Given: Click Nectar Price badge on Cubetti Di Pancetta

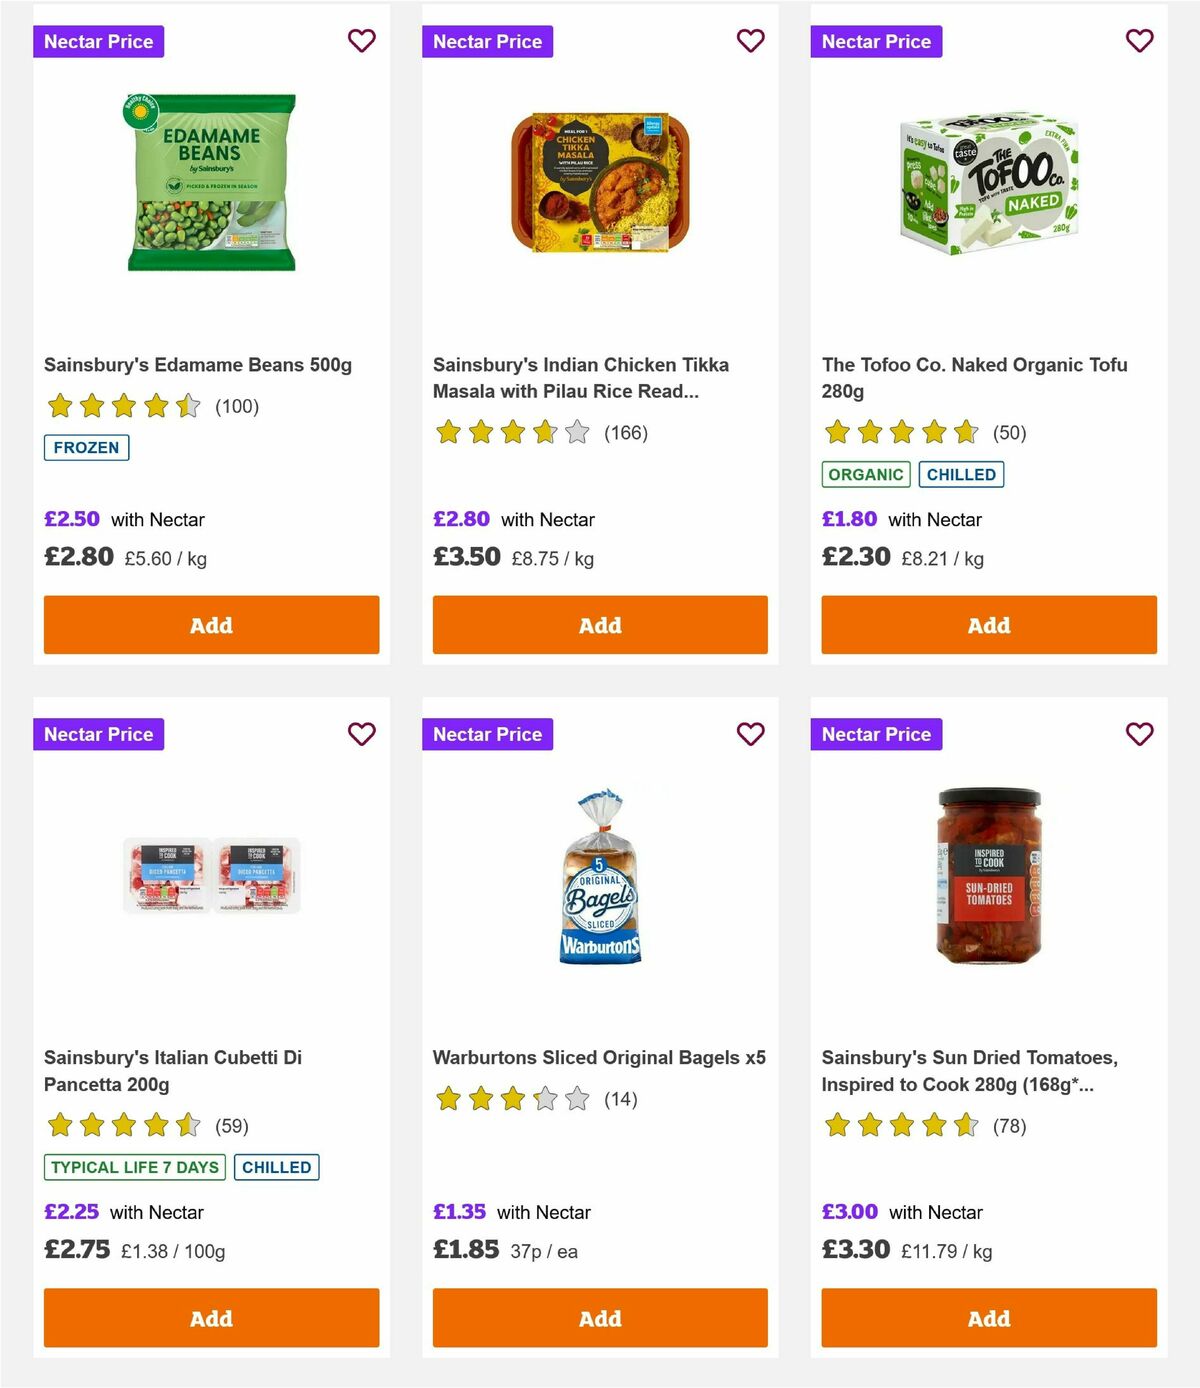Looking at the screenshot, I should [99, 733].
